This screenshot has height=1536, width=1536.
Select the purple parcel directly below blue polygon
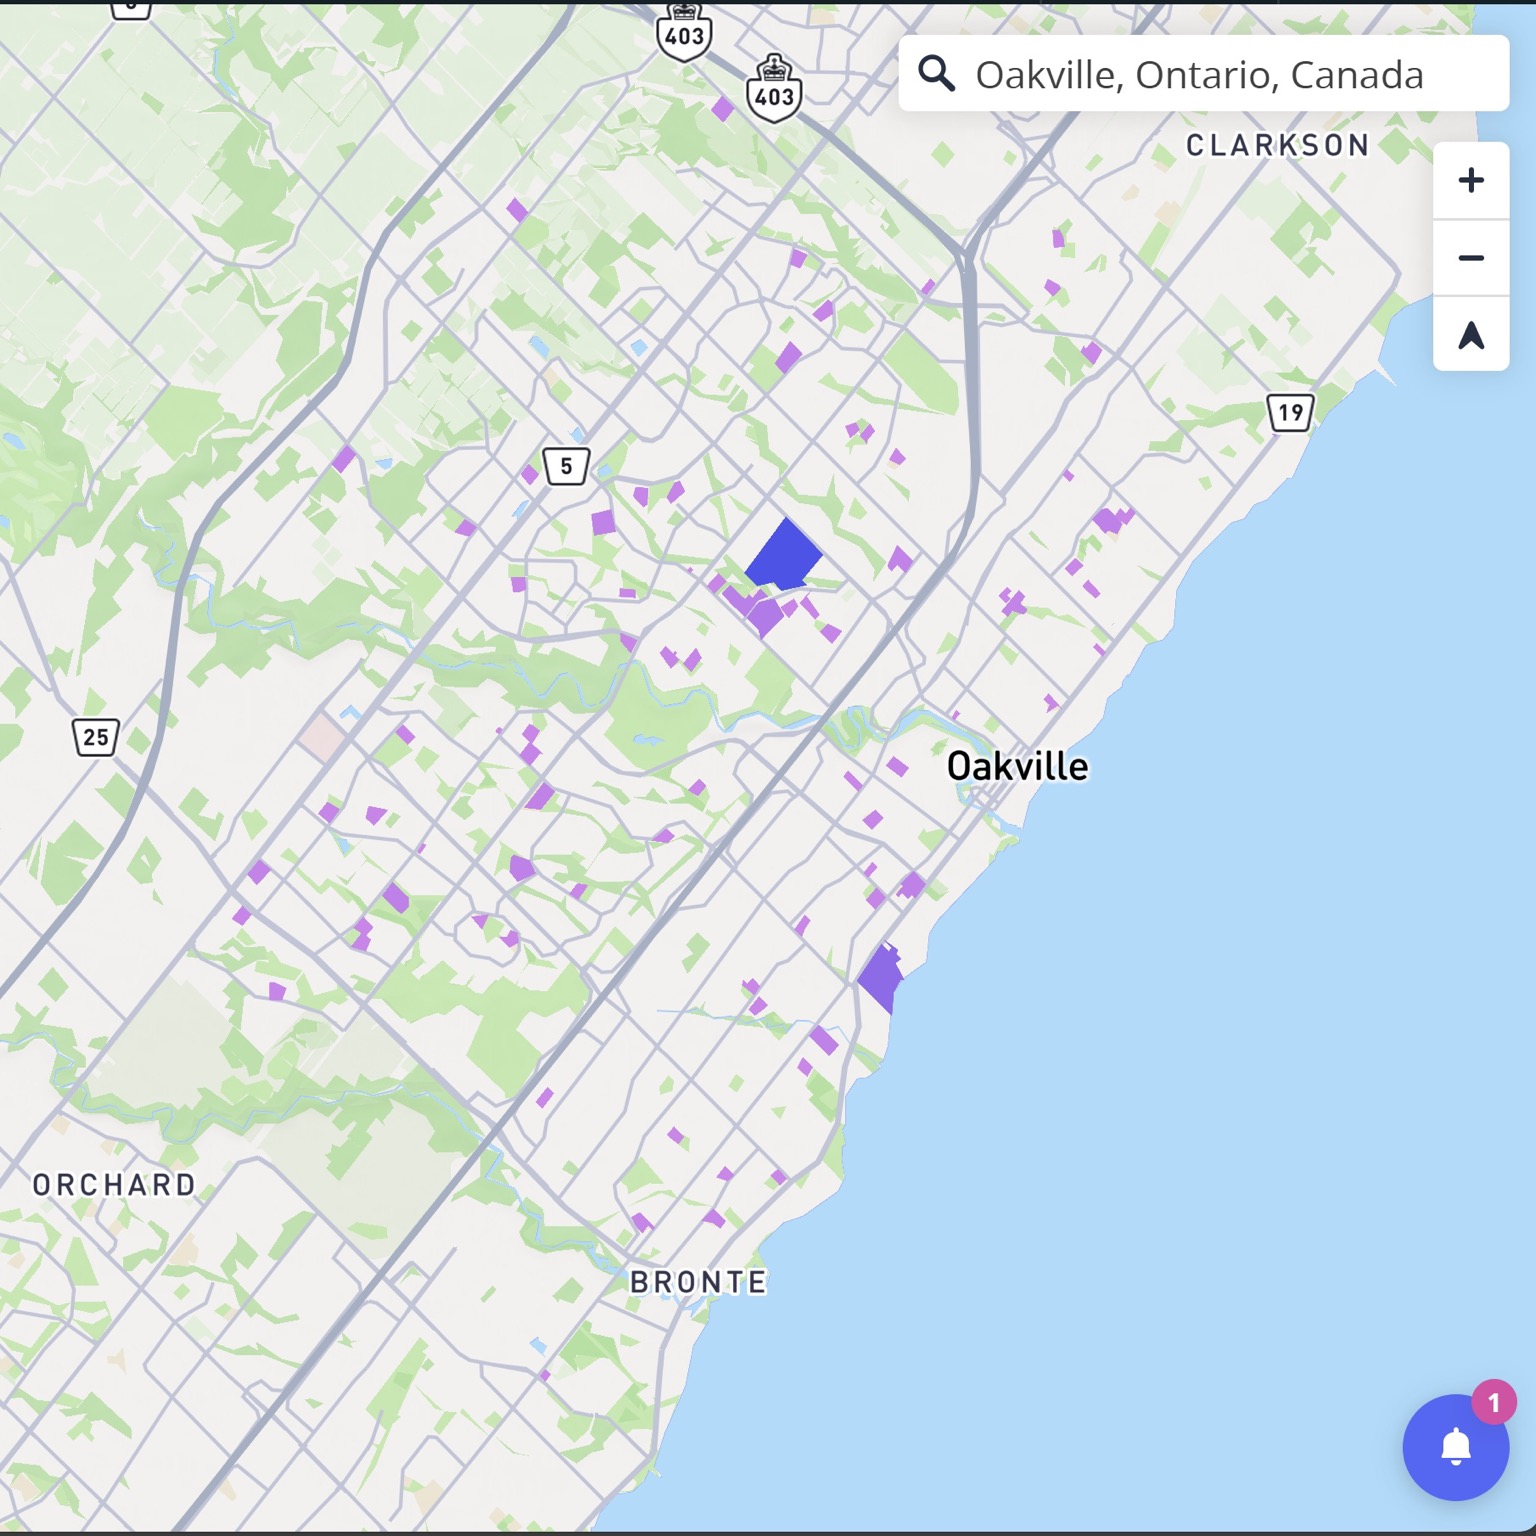point(762,614)
